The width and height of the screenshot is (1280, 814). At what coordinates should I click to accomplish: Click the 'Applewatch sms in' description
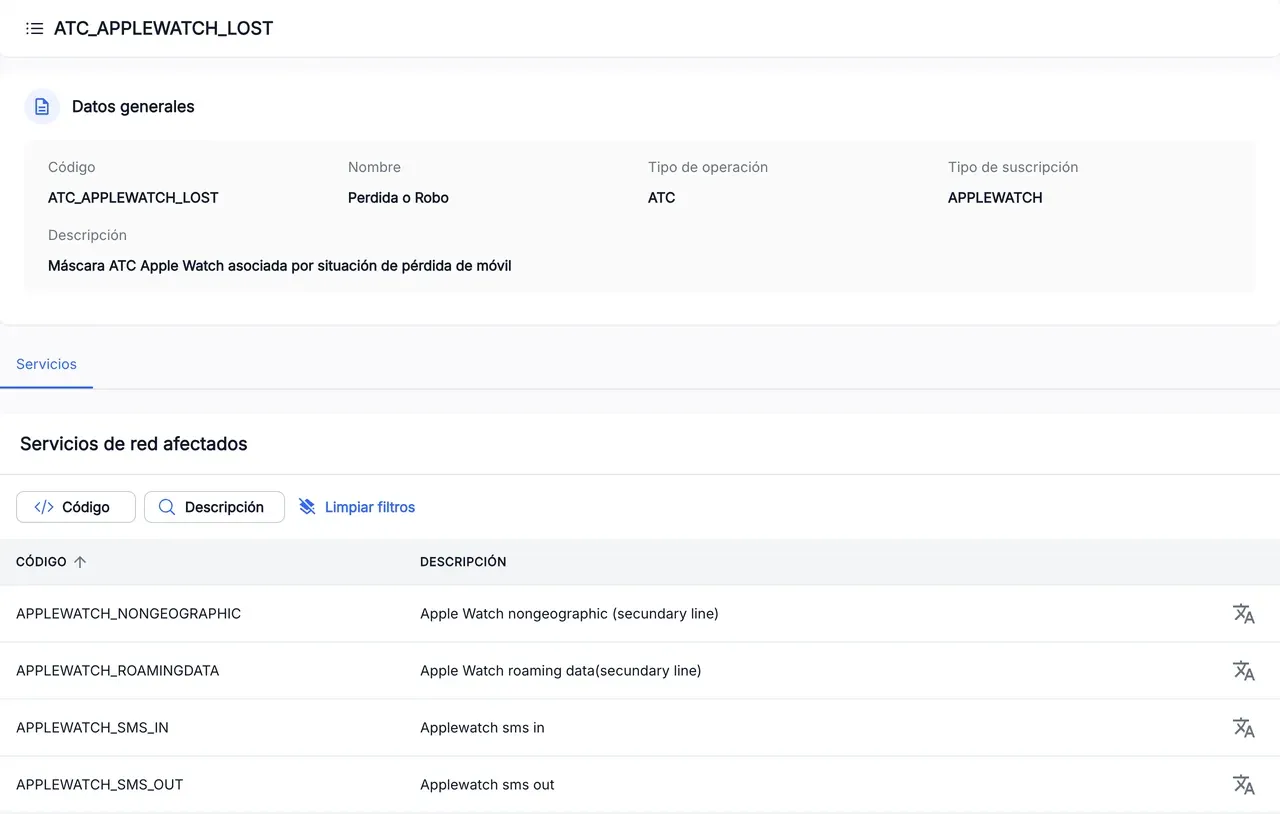[x=482, y=728]
